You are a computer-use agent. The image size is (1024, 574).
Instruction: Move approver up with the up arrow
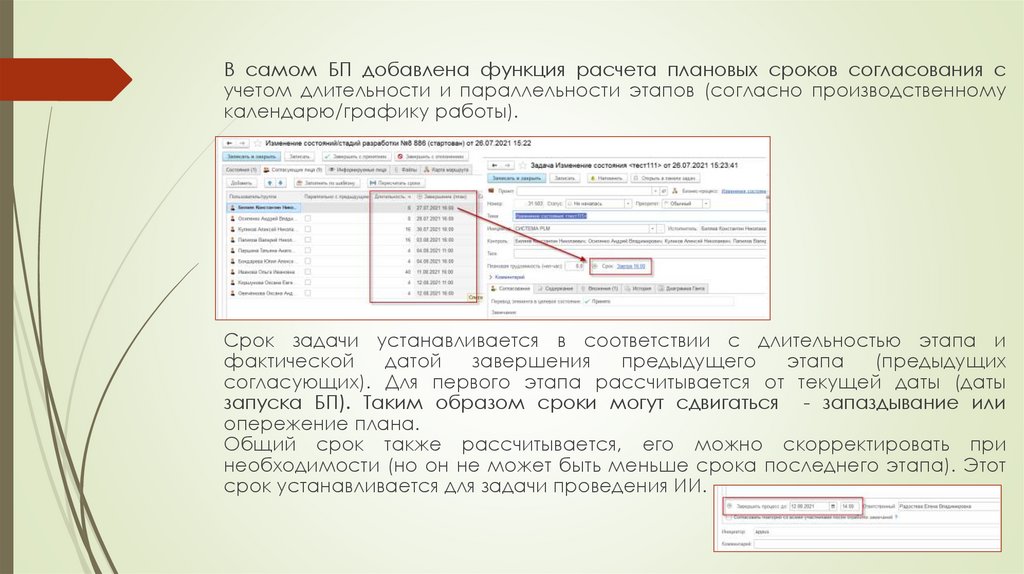point(270,183)
